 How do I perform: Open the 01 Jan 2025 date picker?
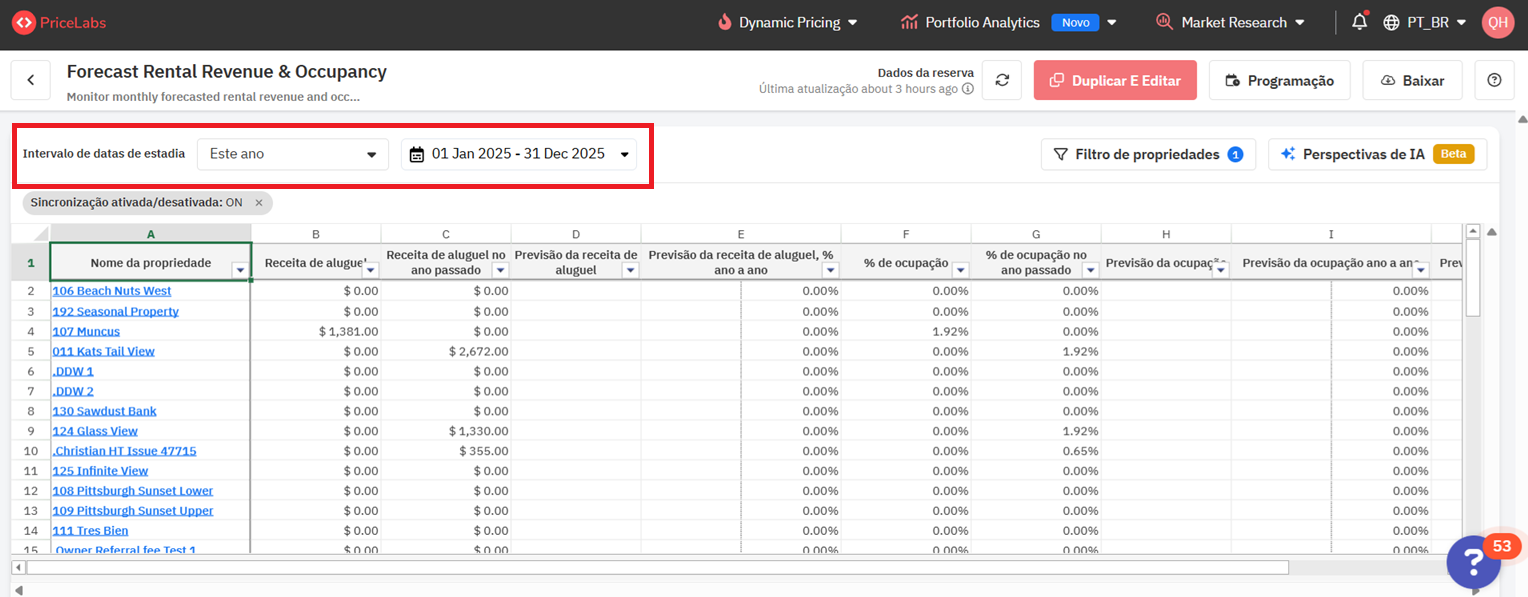tap(518, 154)
